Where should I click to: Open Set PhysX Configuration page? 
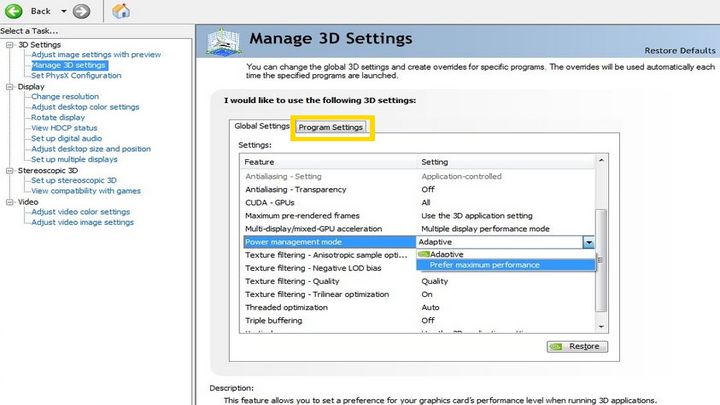[x=76, y=75]
